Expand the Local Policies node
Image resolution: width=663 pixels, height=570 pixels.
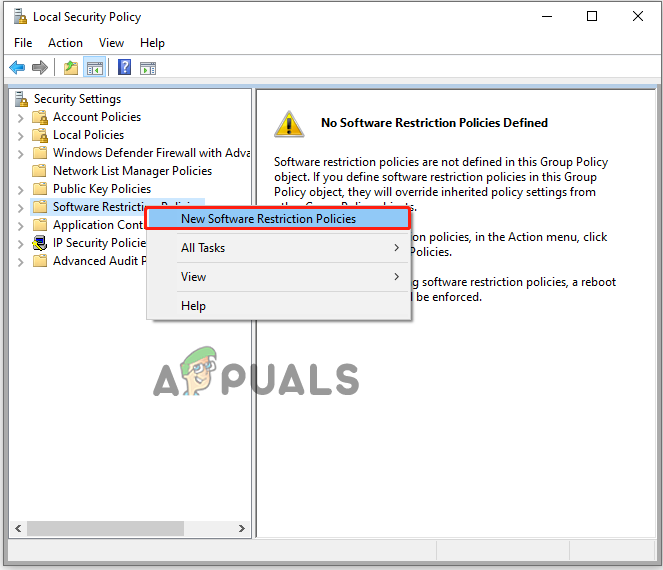pos(20,136)
